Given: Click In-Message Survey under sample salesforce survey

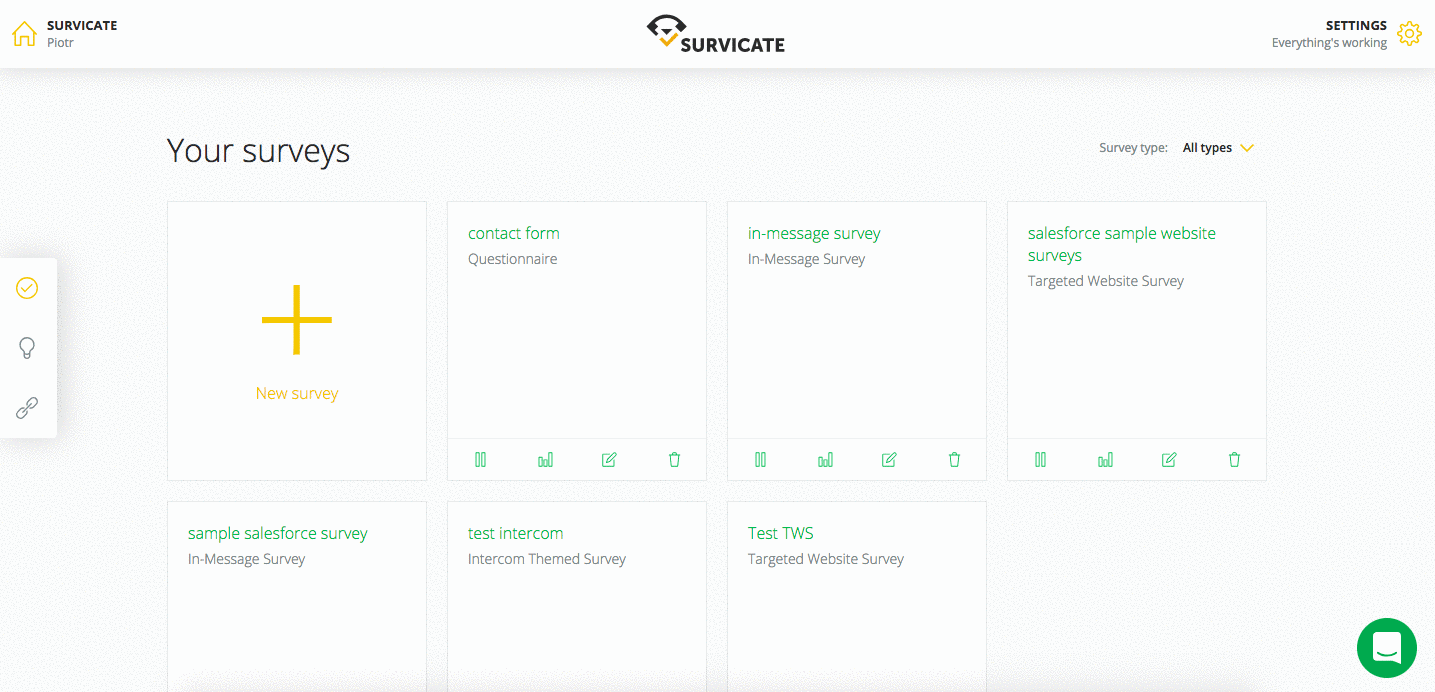Looking at the screenshot, I should [247, 559].
